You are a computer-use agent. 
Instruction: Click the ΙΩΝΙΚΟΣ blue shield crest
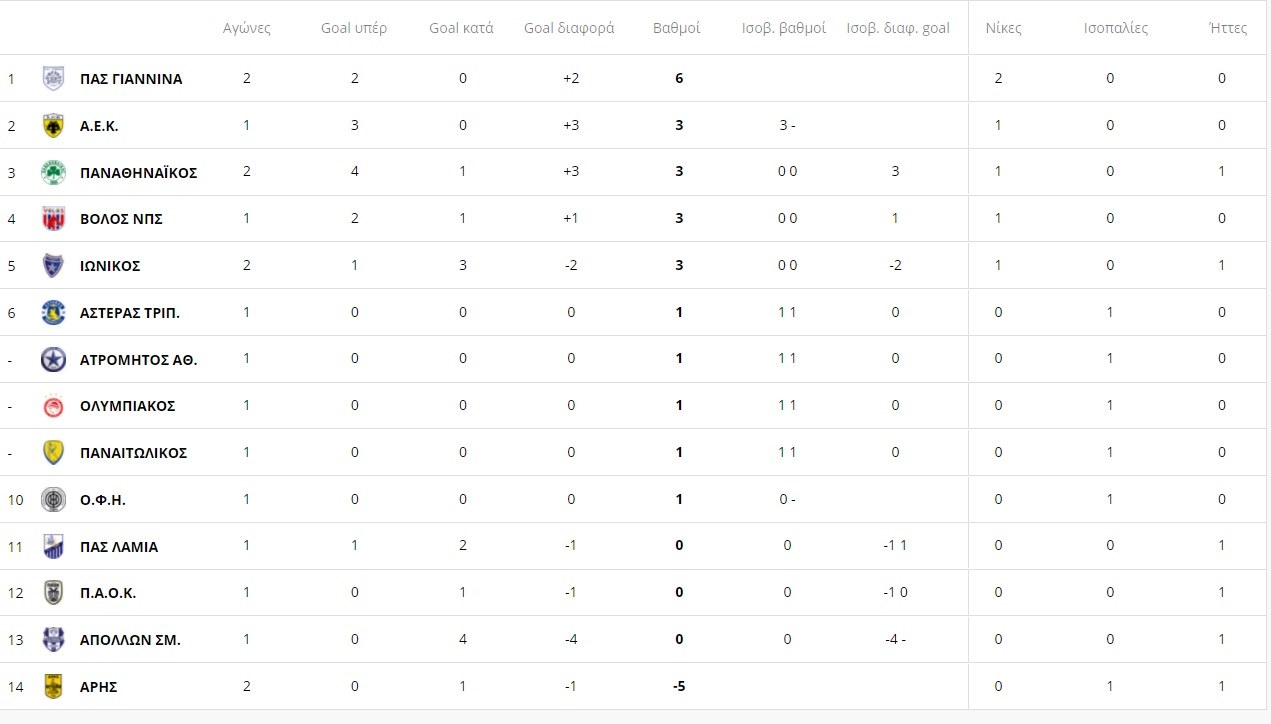(x=53, y=266)
